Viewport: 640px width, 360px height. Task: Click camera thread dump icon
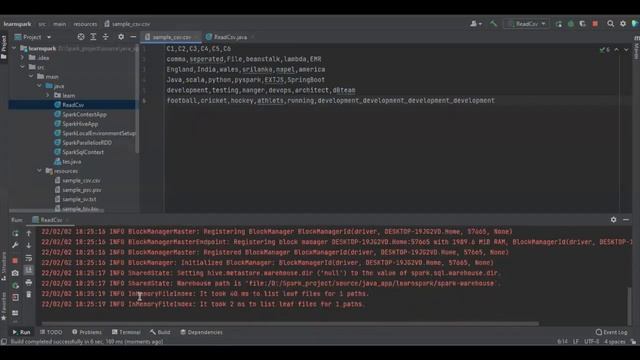15,273
